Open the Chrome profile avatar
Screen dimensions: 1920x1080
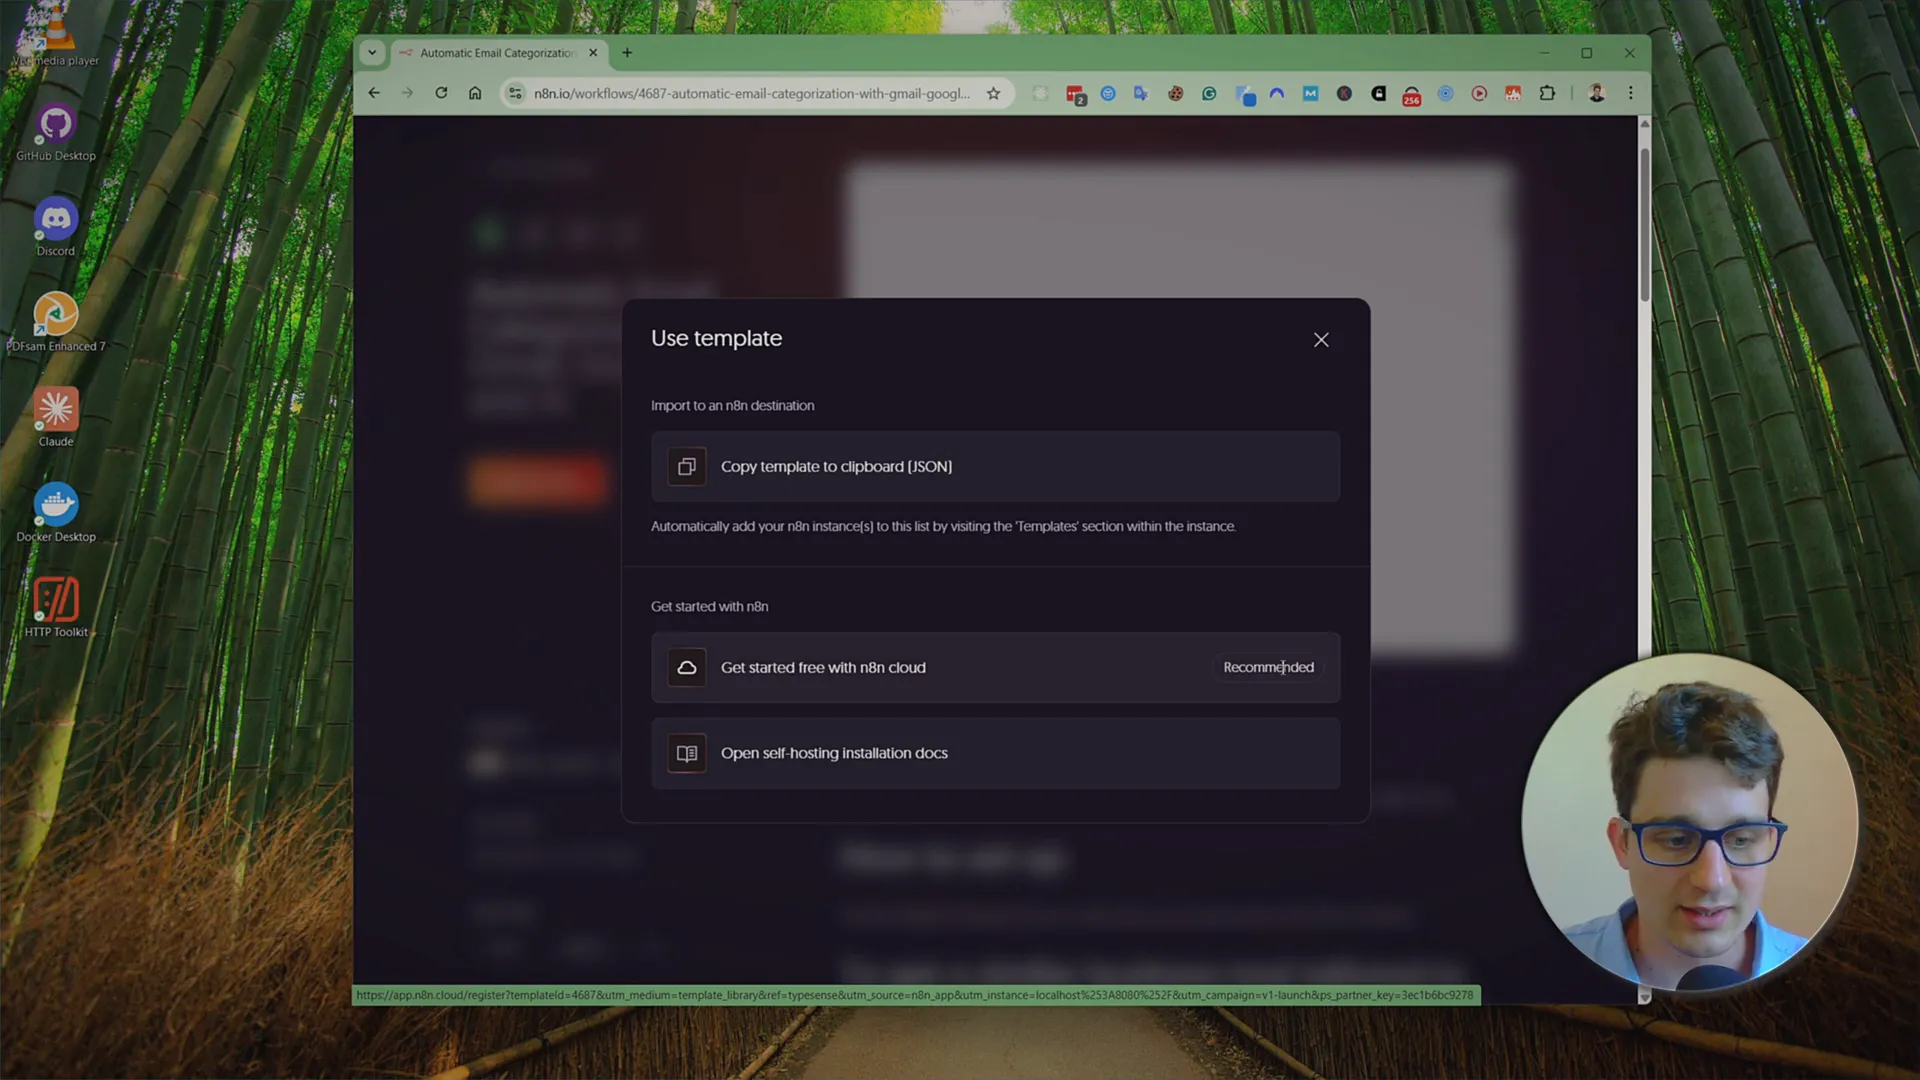(1596, 93)
